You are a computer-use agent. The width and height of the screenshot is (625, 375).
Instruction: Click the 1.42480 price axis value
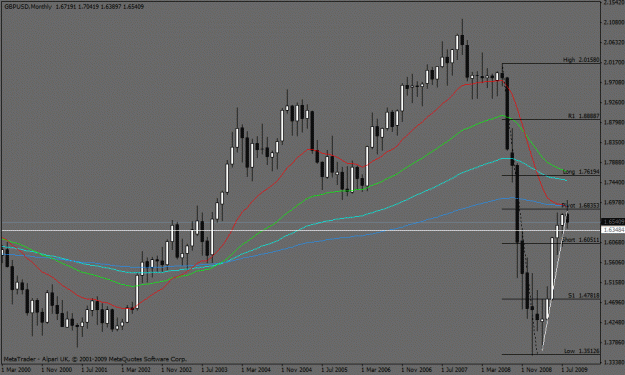(x=613, y=322)
